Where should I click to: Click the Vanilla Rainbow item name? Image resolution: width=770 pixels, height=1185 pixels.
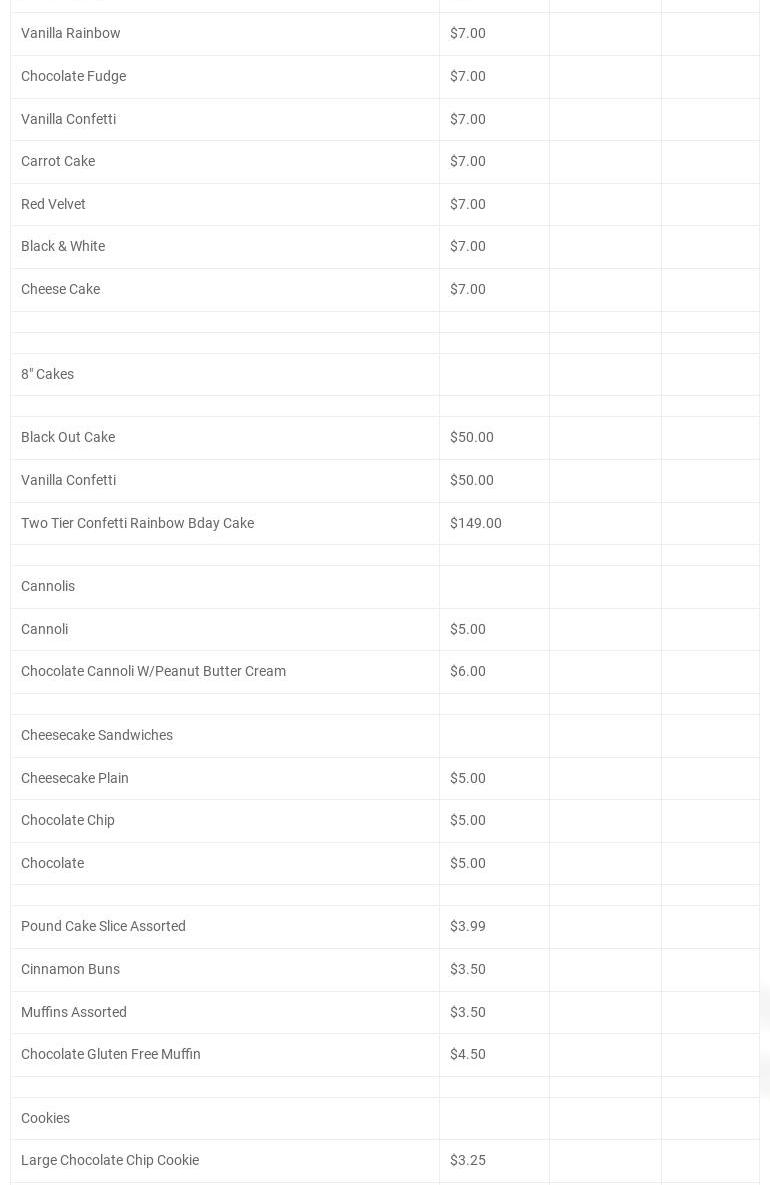71,33
